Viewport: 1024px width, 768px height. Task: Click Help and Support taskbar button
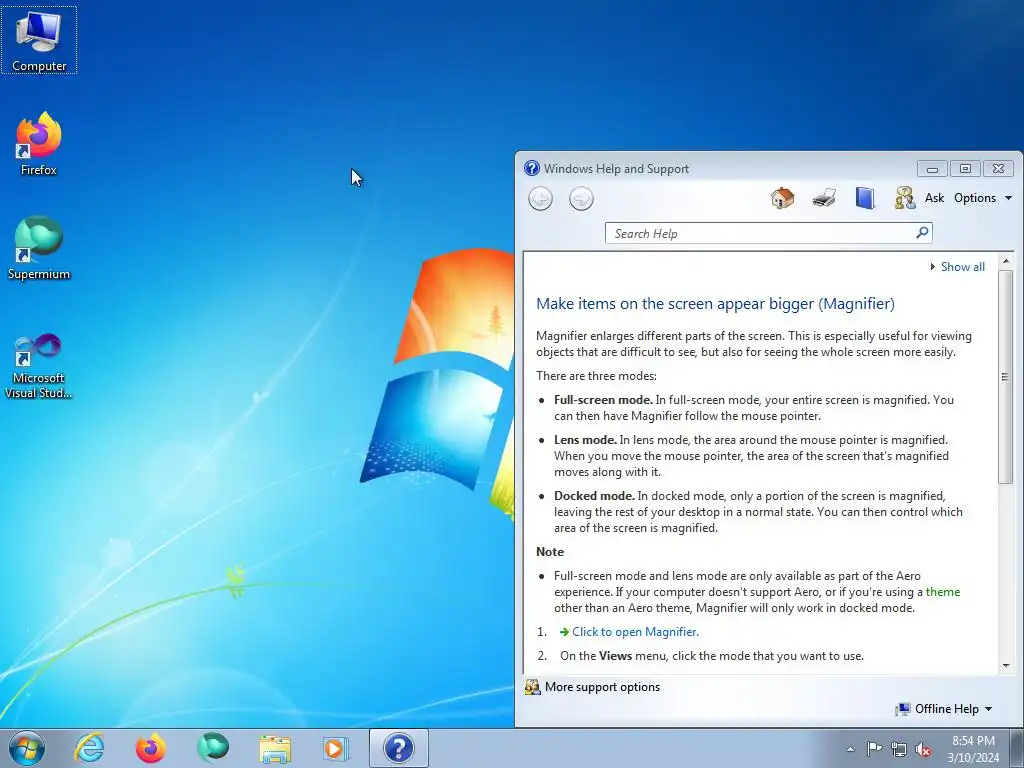point(398,748)
